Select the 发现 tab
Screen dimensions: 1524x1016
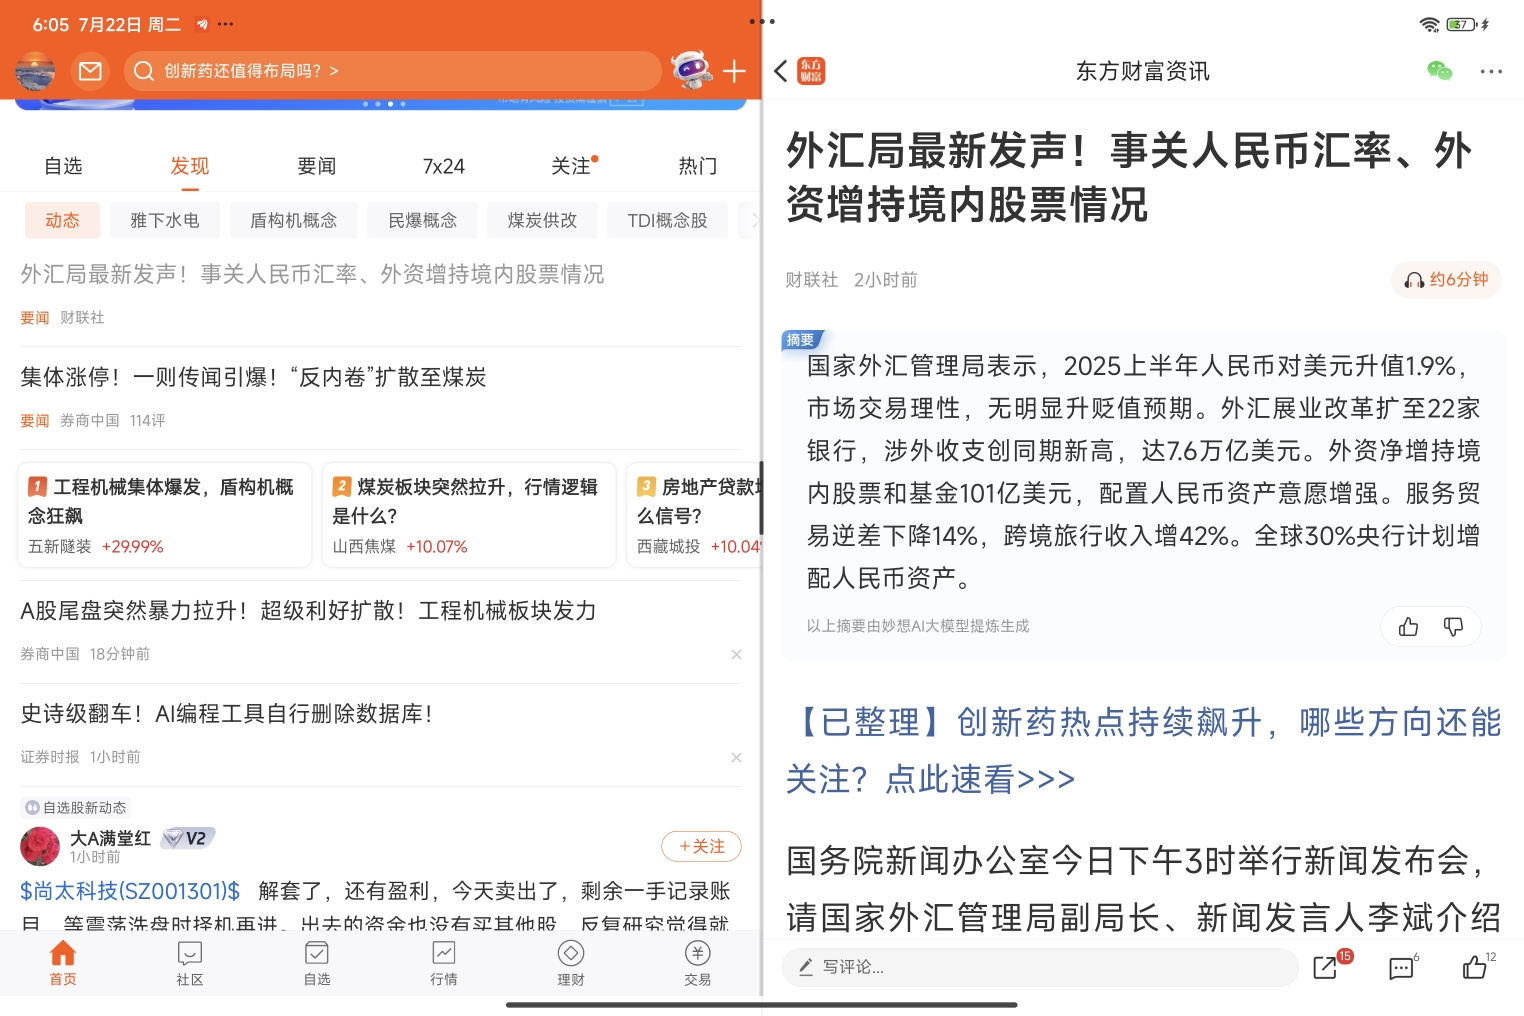click(x=190, y=166)
